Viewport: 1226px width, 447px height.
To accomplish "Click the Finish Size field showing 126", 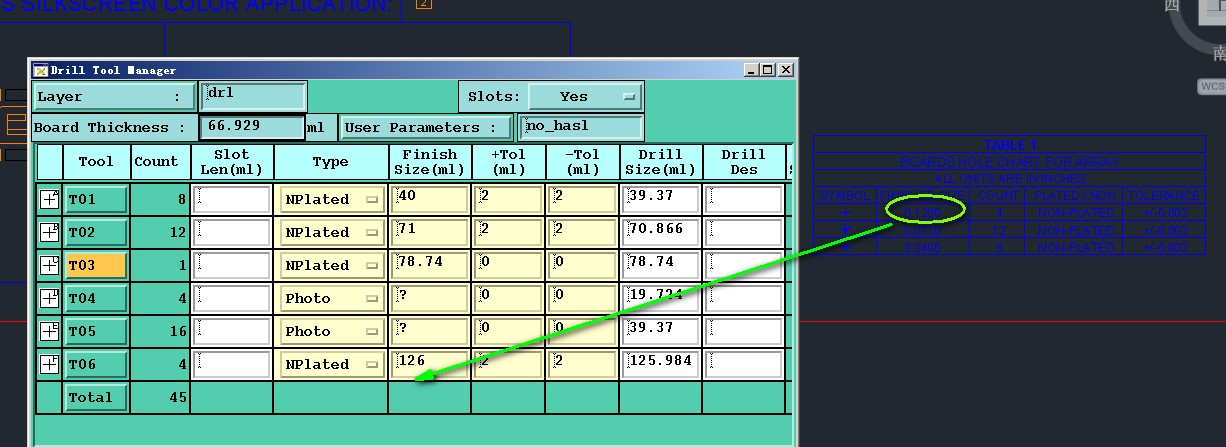I will tap(430, 364).
